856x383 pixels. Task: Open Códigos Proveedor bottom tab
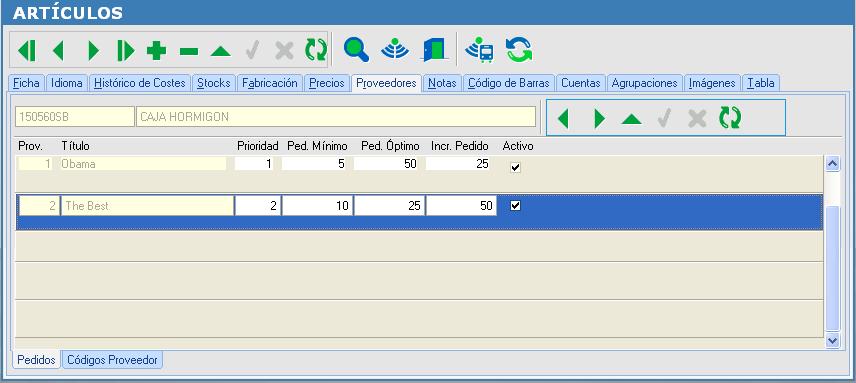pos(112,360)
